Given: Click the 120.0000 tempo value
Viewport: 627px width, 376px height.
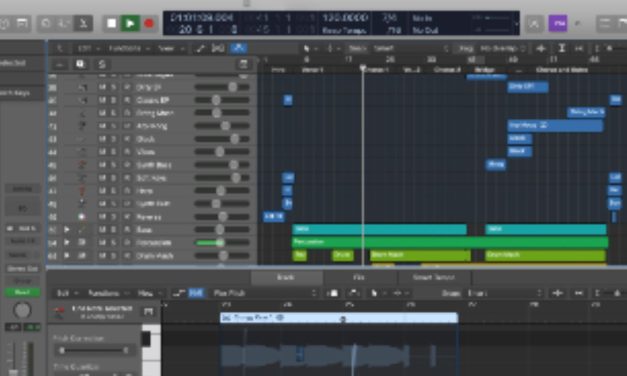Looking at the screenshot, I should 345,18.
